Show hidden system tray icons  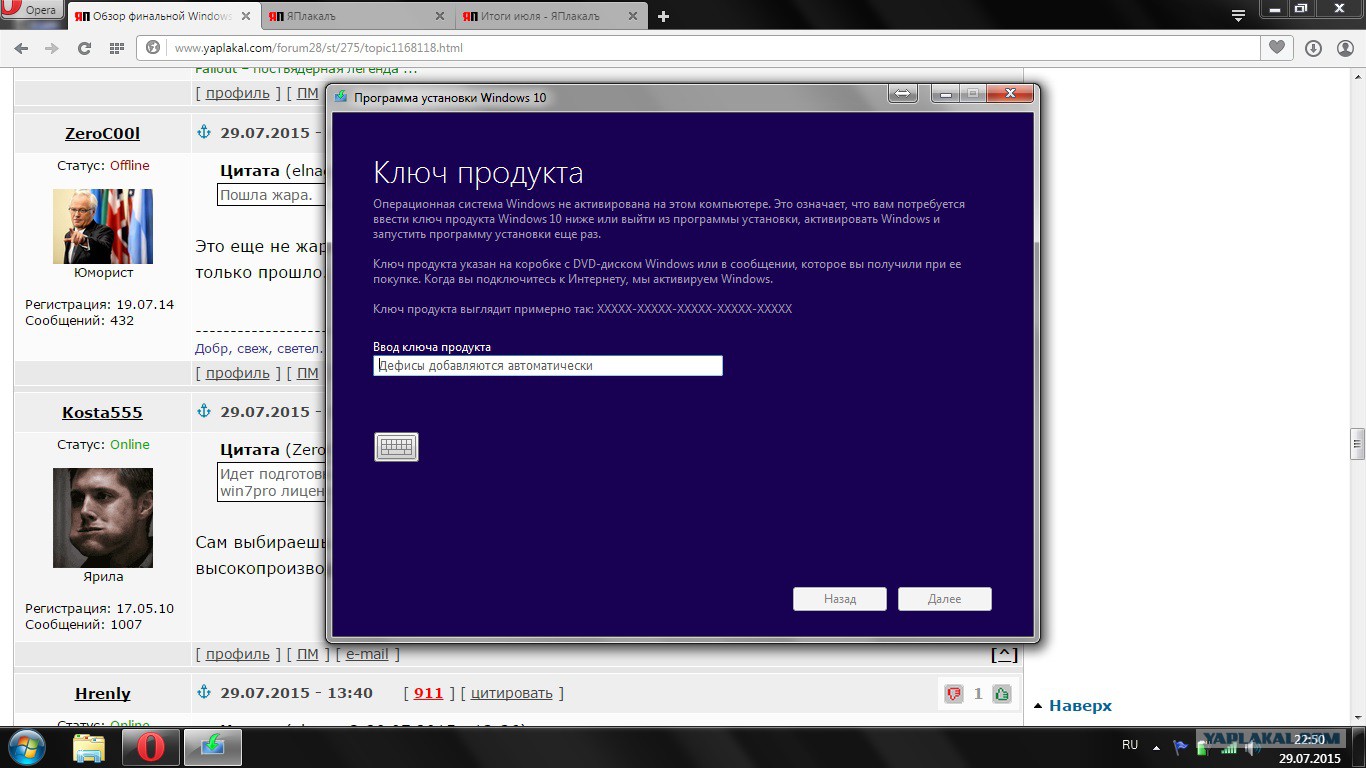point(1157,746)
